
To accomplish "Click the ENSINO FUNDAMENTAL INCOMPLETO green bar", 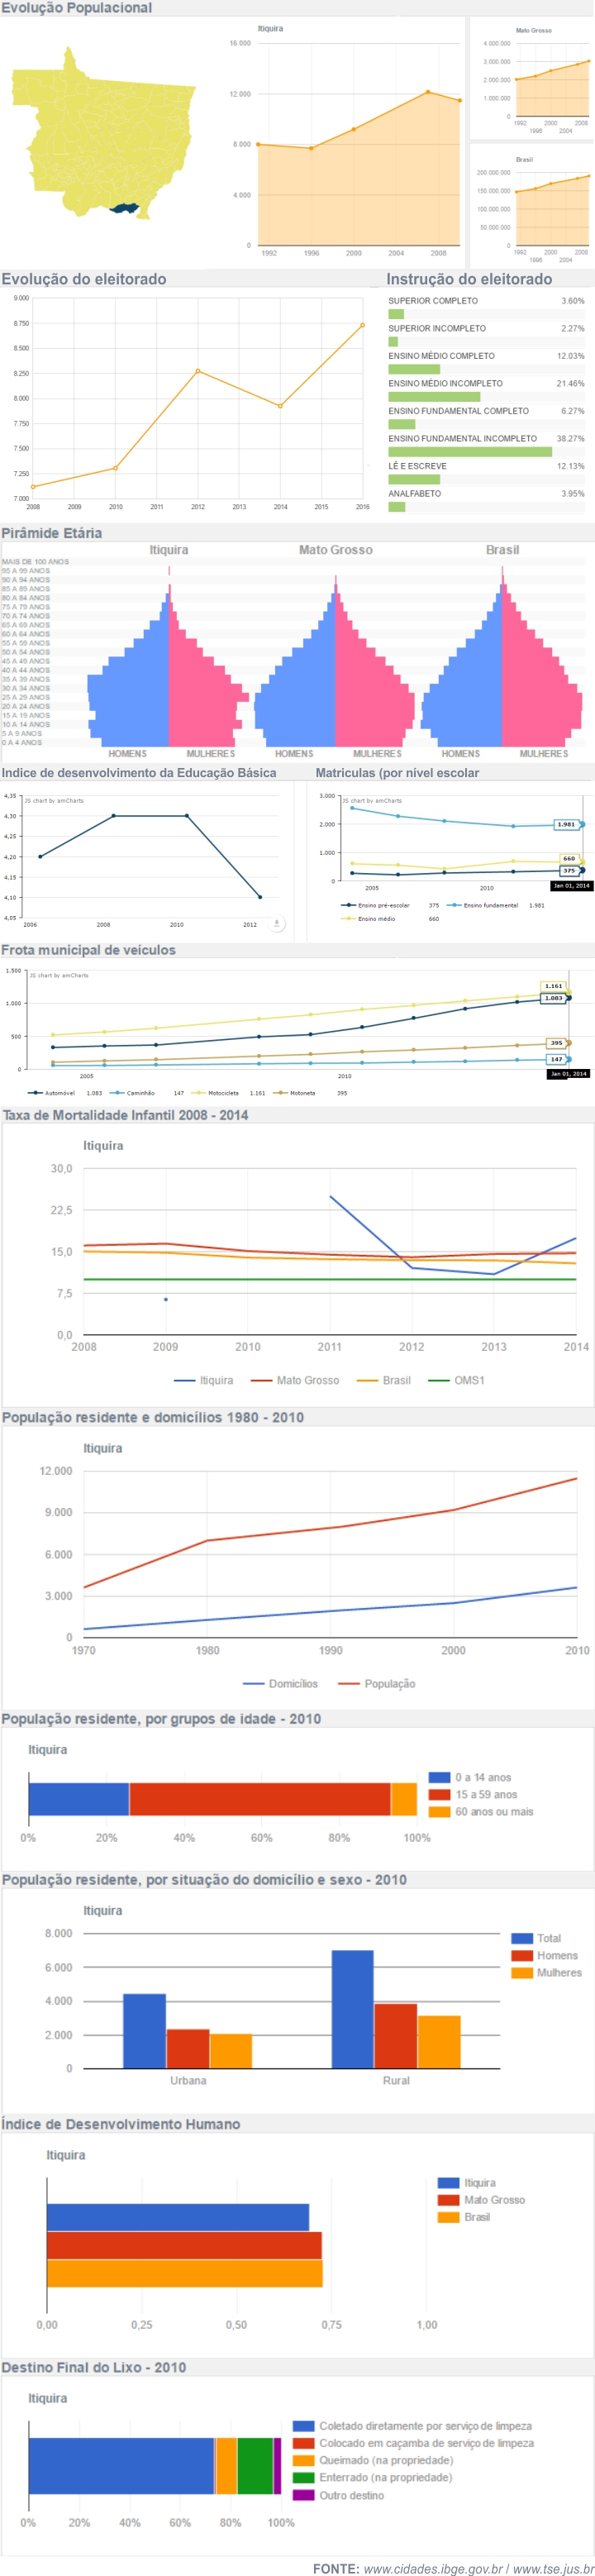I will pyautogui.click(x=470, y=452).
